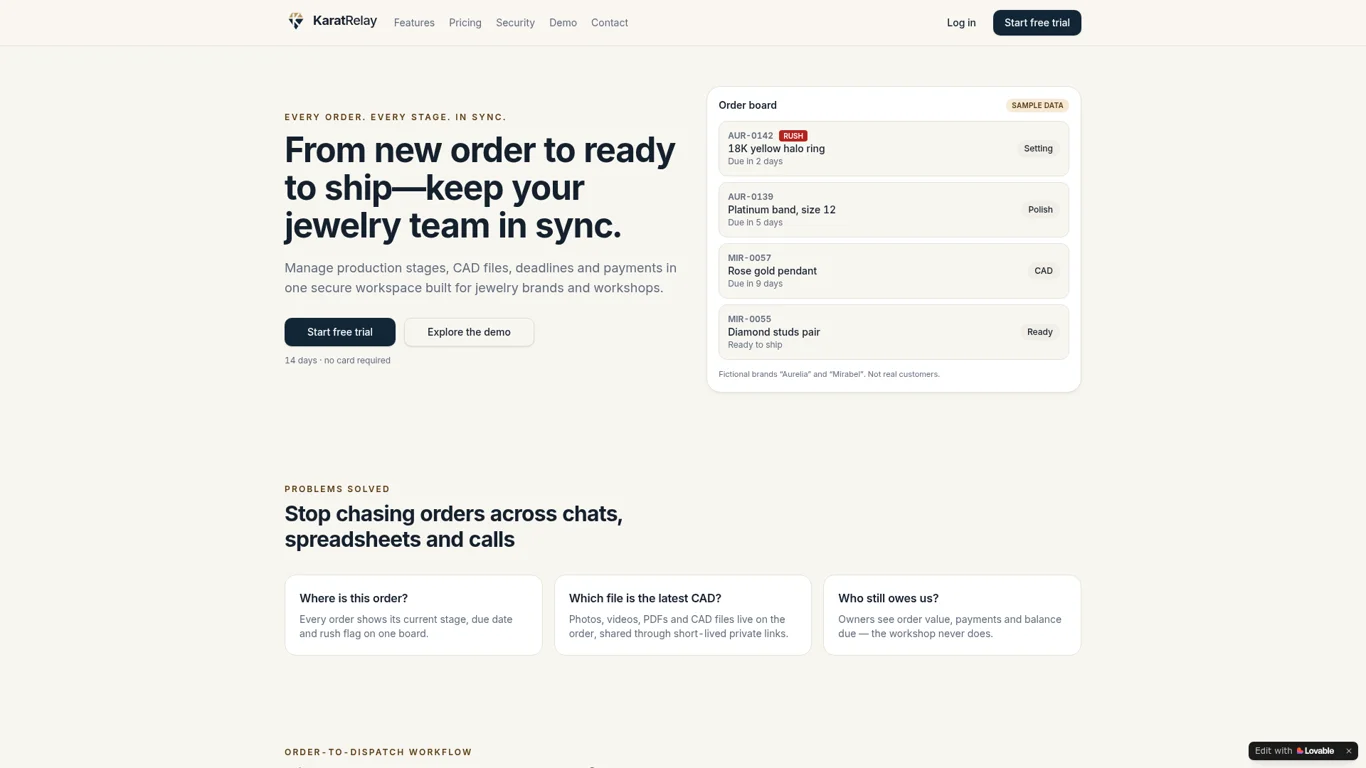Image resolution: width=1366 pixels, height=768 pixels.
Task: Click the hero Start free trial button
Action: 340,332
